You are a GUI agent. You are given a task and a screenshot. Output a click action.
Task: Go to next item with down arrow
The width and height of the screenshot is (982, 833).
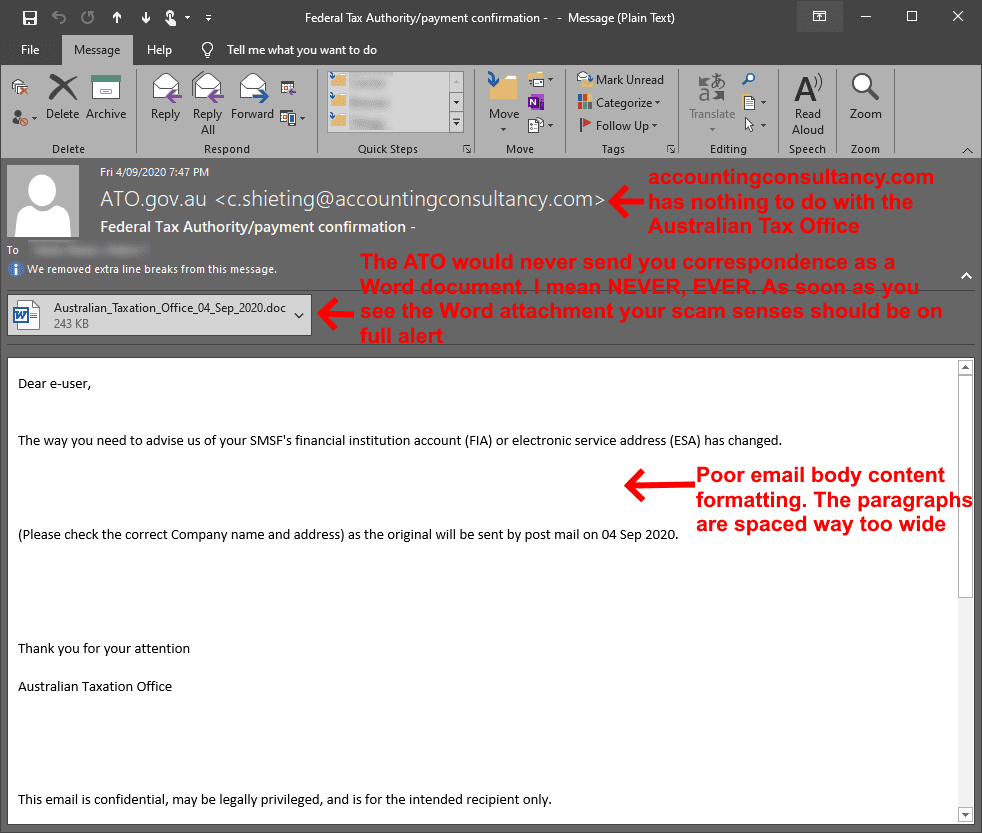pos(146,18)
